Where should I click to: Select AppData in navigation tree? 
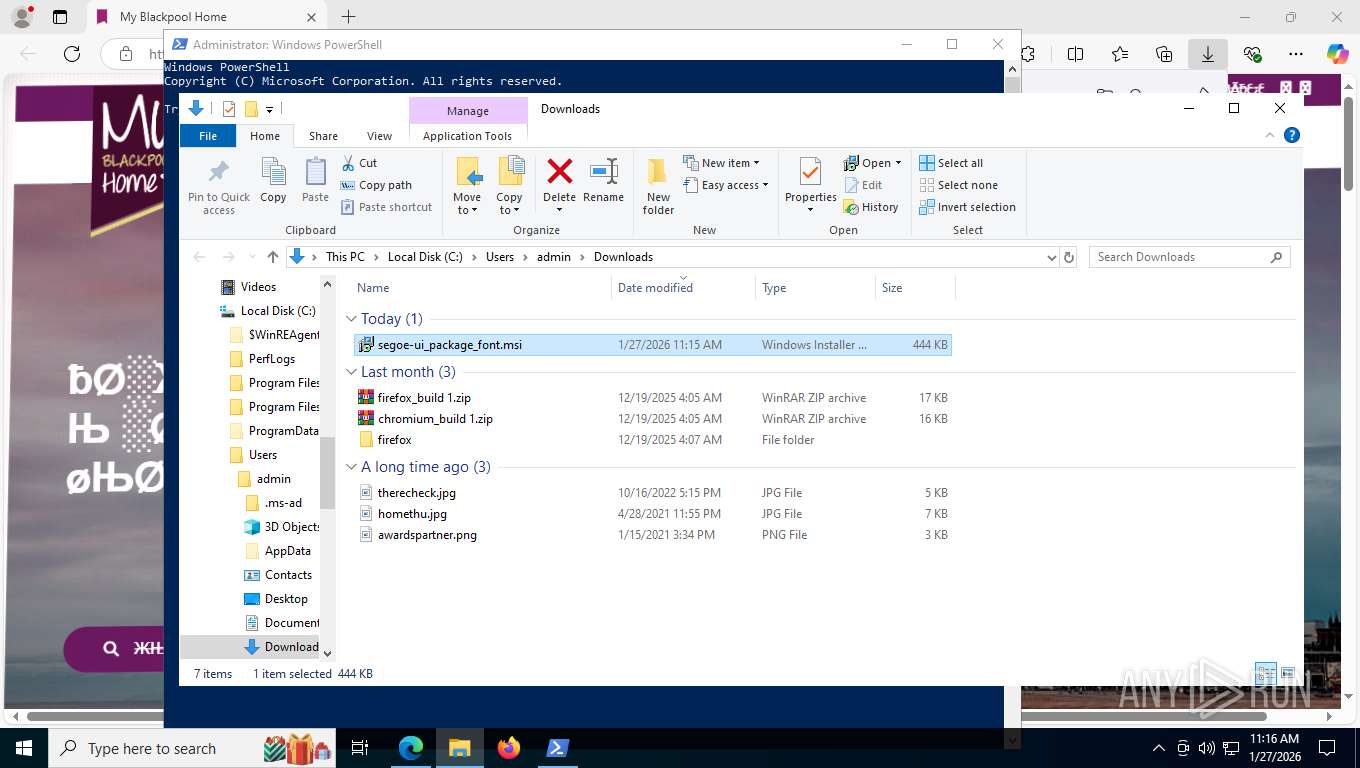[287, 551]
